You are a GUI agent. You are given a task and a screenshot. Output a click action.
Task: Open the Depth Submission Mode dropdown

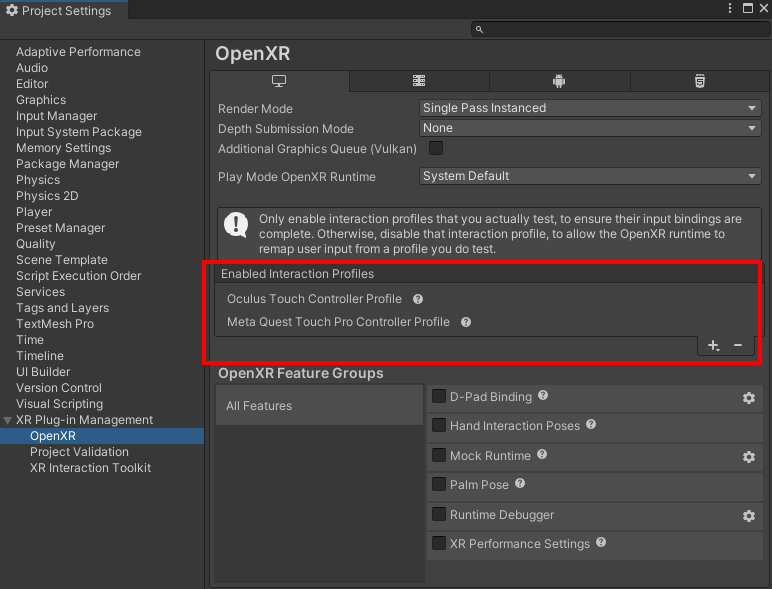click(590, 128)
